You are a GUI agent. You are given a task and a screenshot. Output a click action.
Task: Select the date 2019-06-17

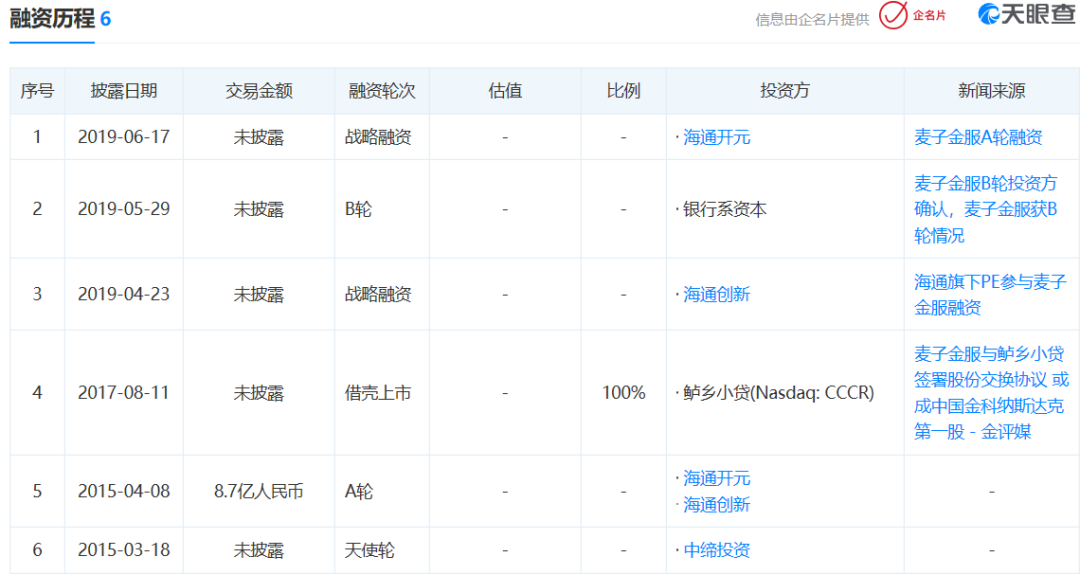pyautogui.click(x=124, y=137)
